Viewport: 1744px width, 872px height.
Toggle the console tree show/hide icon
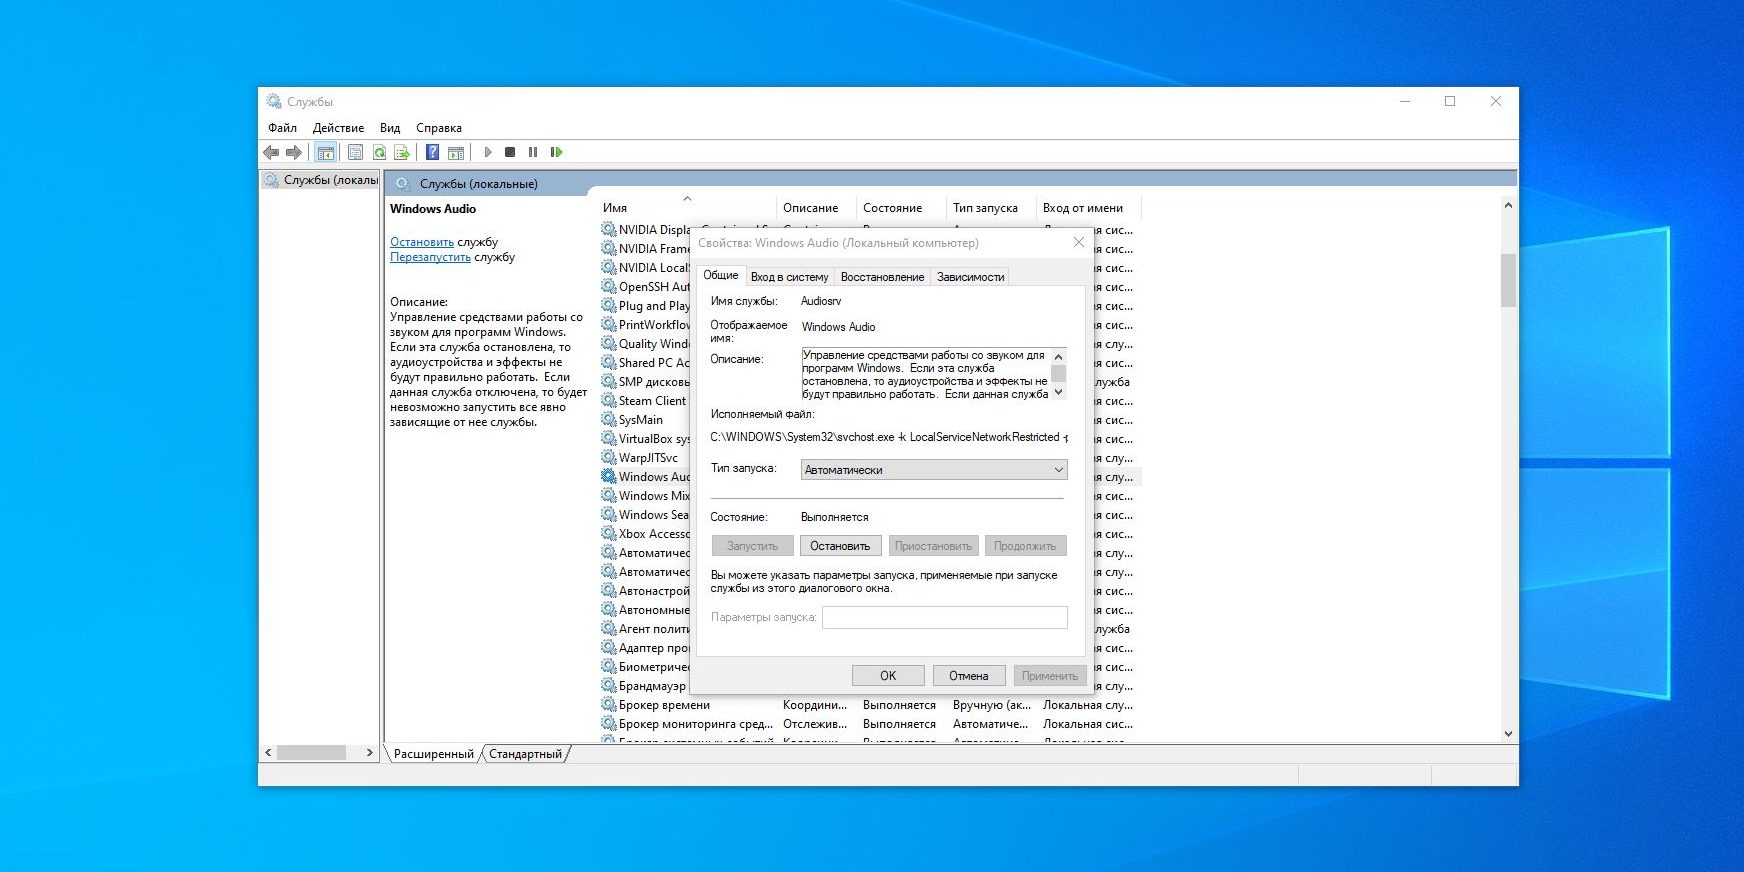tap(325, 152)
